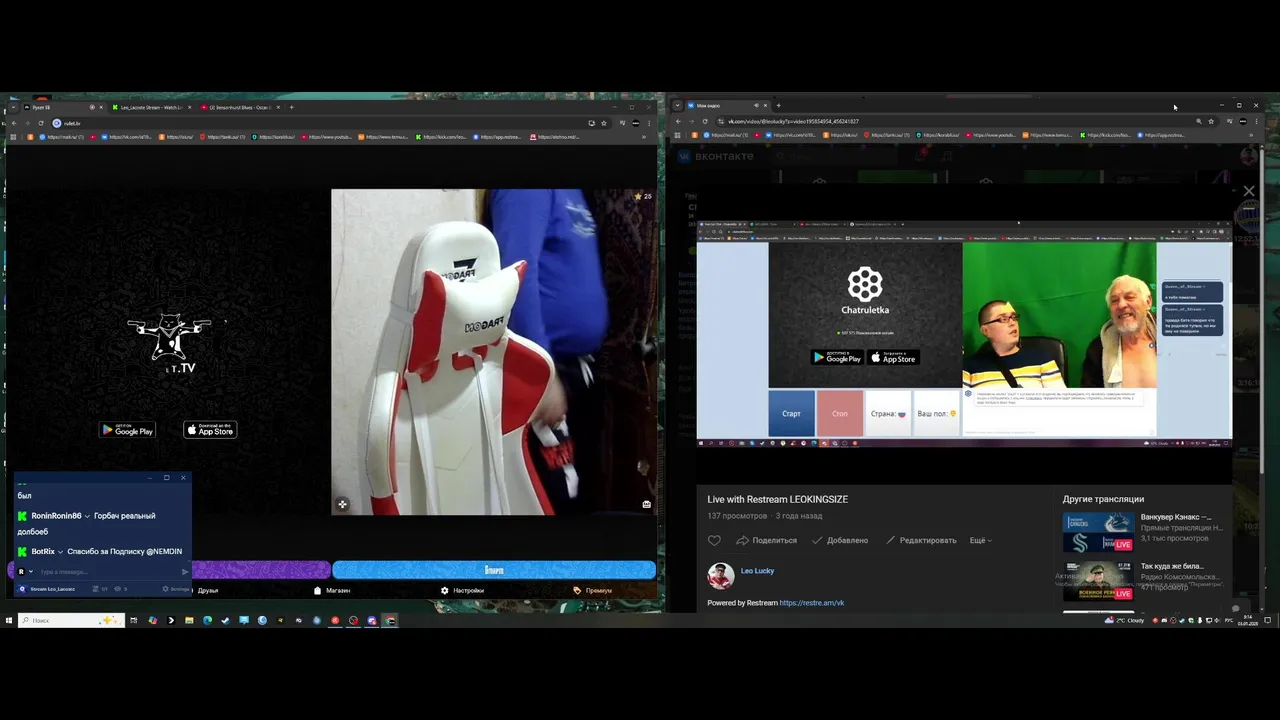This screenshot has height=720, width=1280.
Task: Click Поделиться under the VK video
Action: click(x=767, y=540)
